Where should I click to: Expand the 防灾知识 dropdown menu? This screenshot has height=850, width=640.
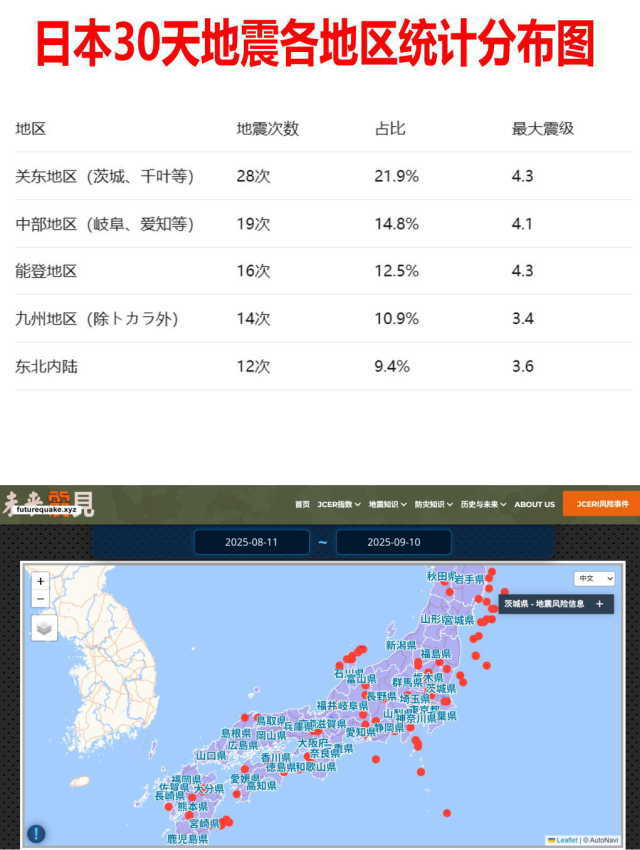[434, 504]
